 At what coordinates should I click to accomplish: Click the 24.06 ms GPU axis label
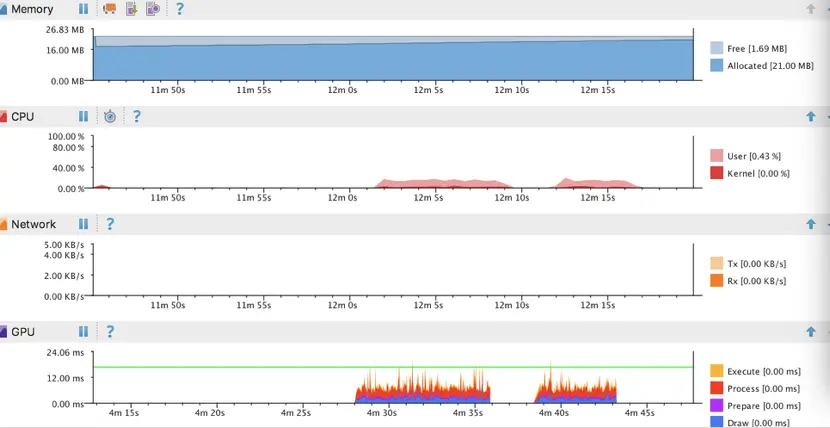click(x=65, y=353)
